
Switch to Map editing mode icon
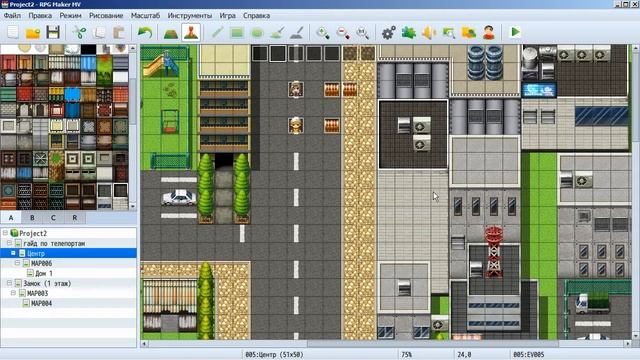pos(171,32)
